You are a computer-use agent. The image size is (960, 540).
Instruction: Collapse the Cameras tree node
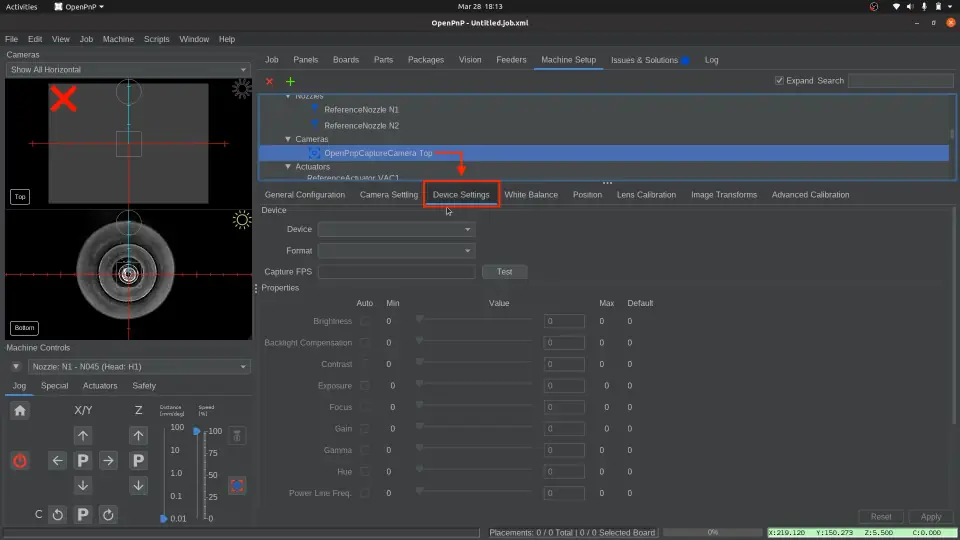point(288,139)
